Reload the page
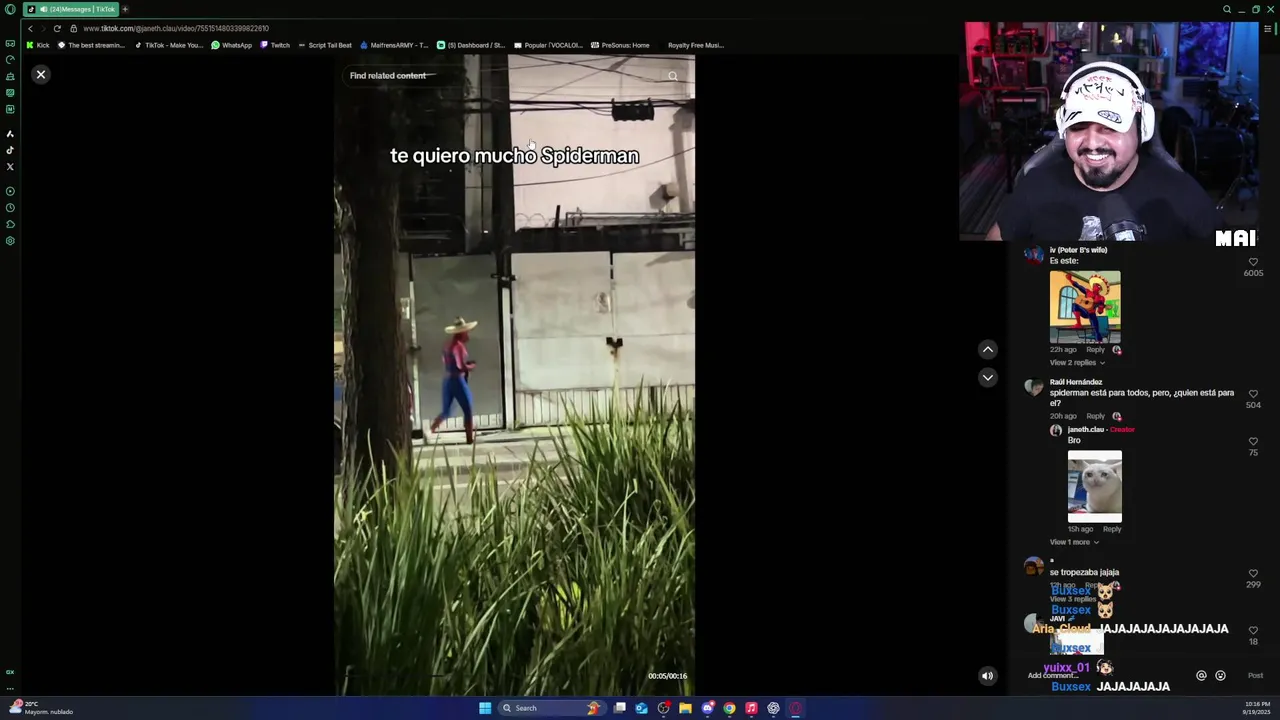This screenshot has width=1280, height=720. pyautogui.click(x=57, y=28)
